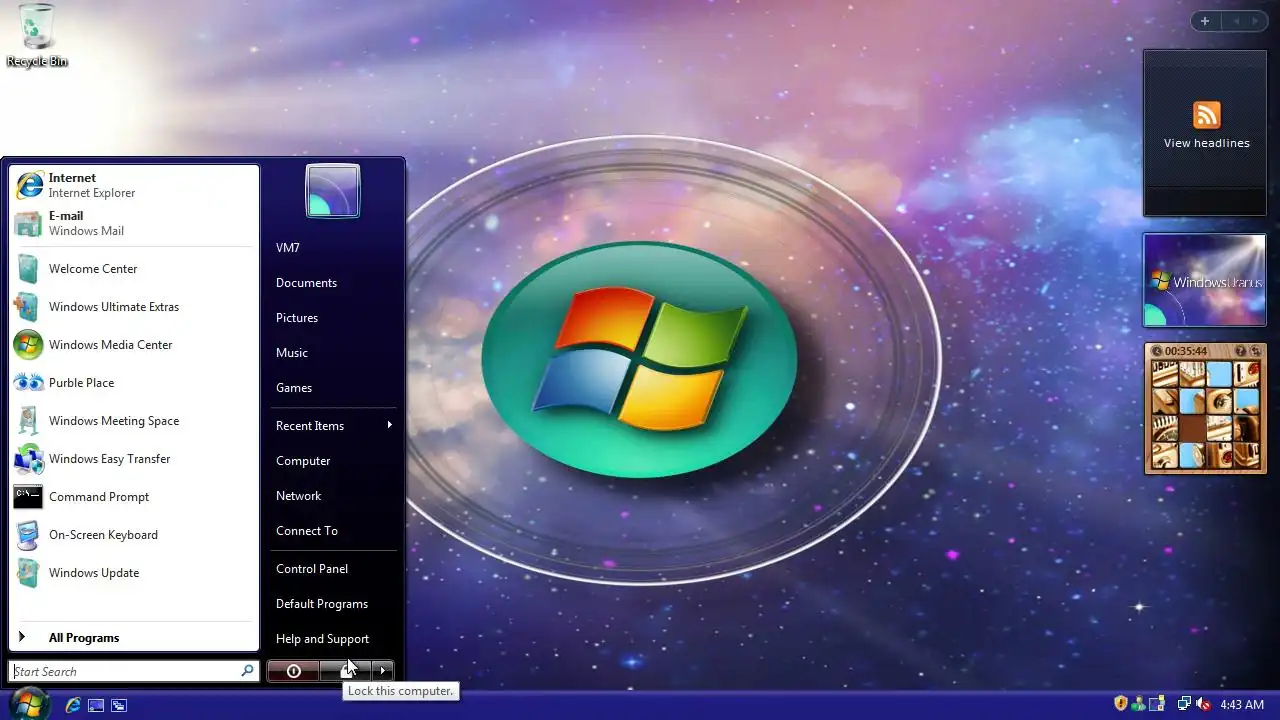Open Welcome Center
1280x720 pixels.
click(133, 269)
